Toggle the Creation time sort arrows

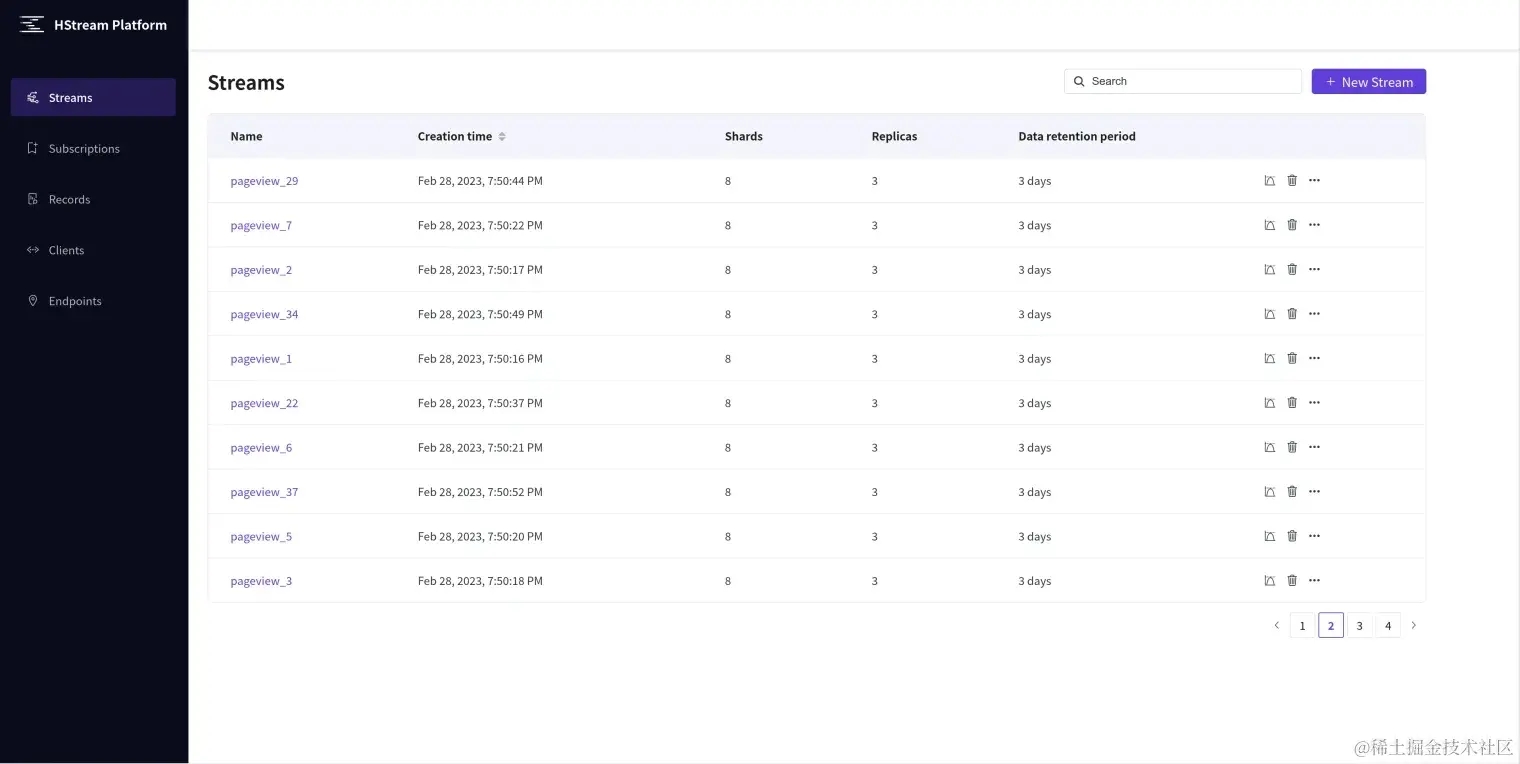pyautogui.click(x=500, y=136)
